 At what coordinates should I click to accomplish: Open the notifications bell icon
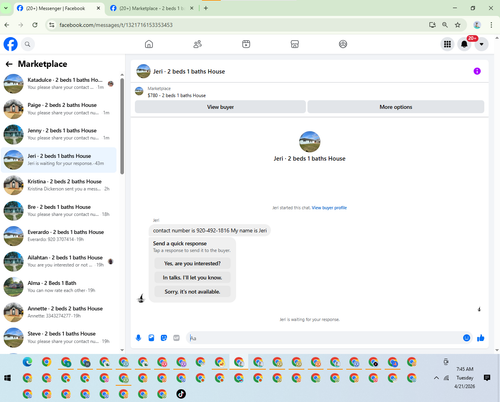pos(464,44)
